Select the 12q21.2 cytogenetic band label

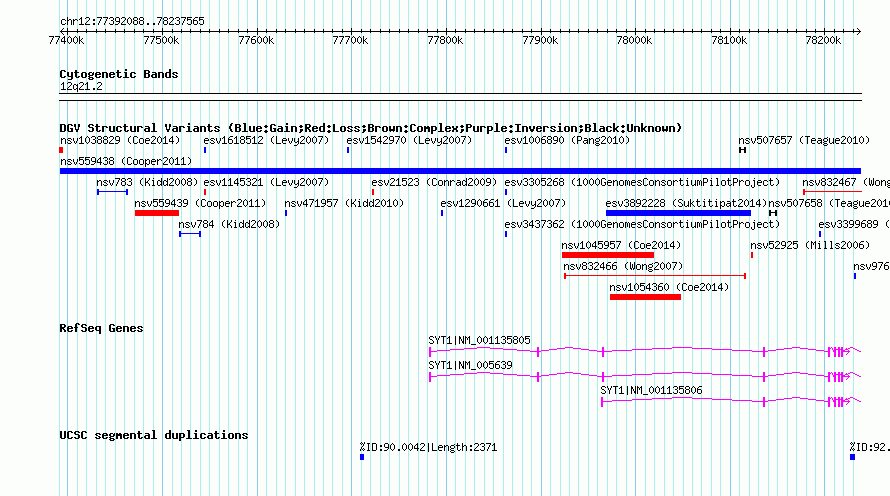tap(81, 87)
